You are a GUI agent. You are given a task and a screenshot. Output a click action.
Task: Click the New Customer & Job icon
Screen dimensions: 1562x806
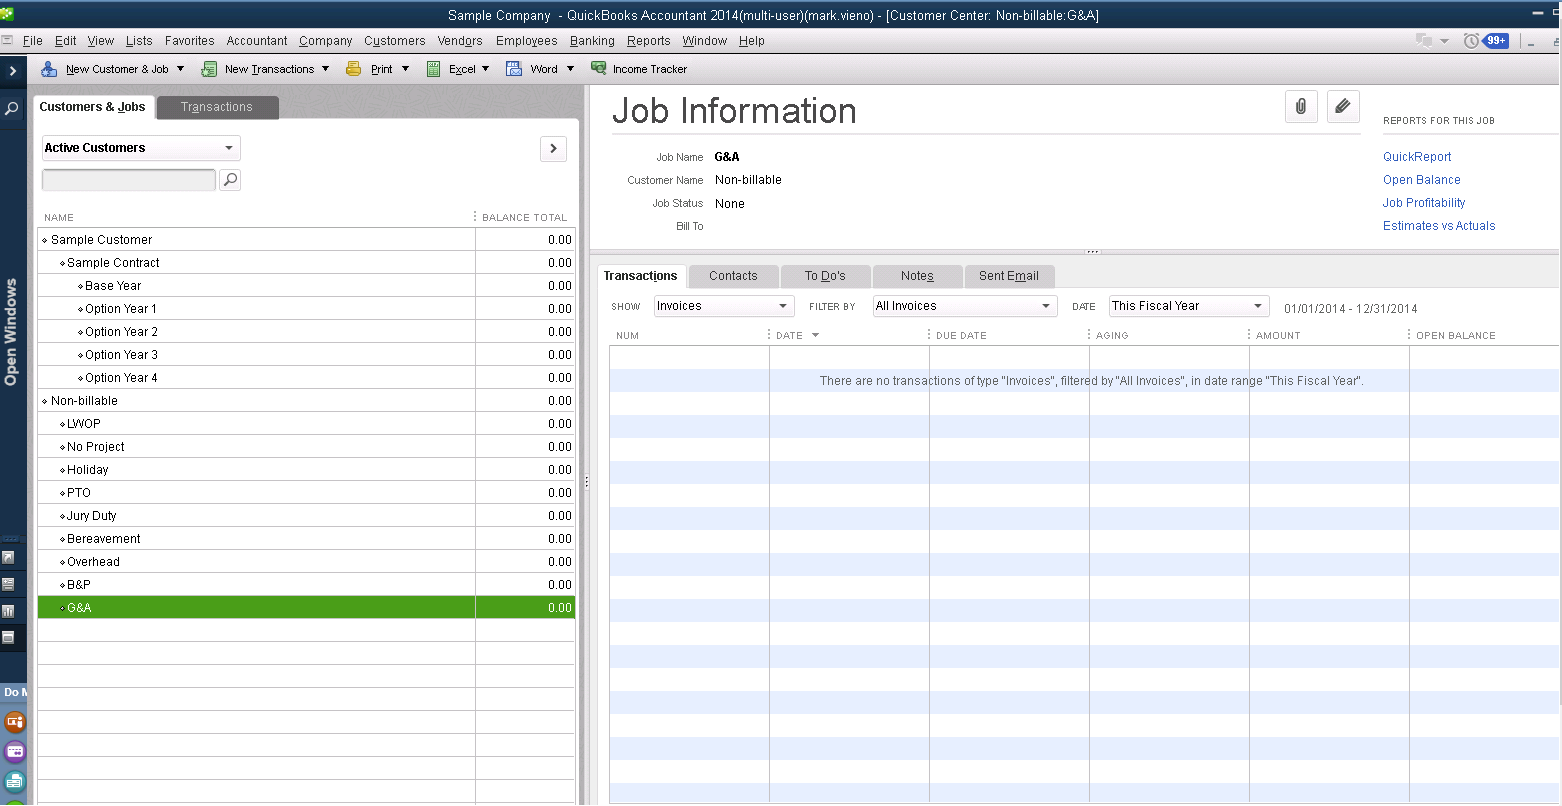tap(48, 69)
